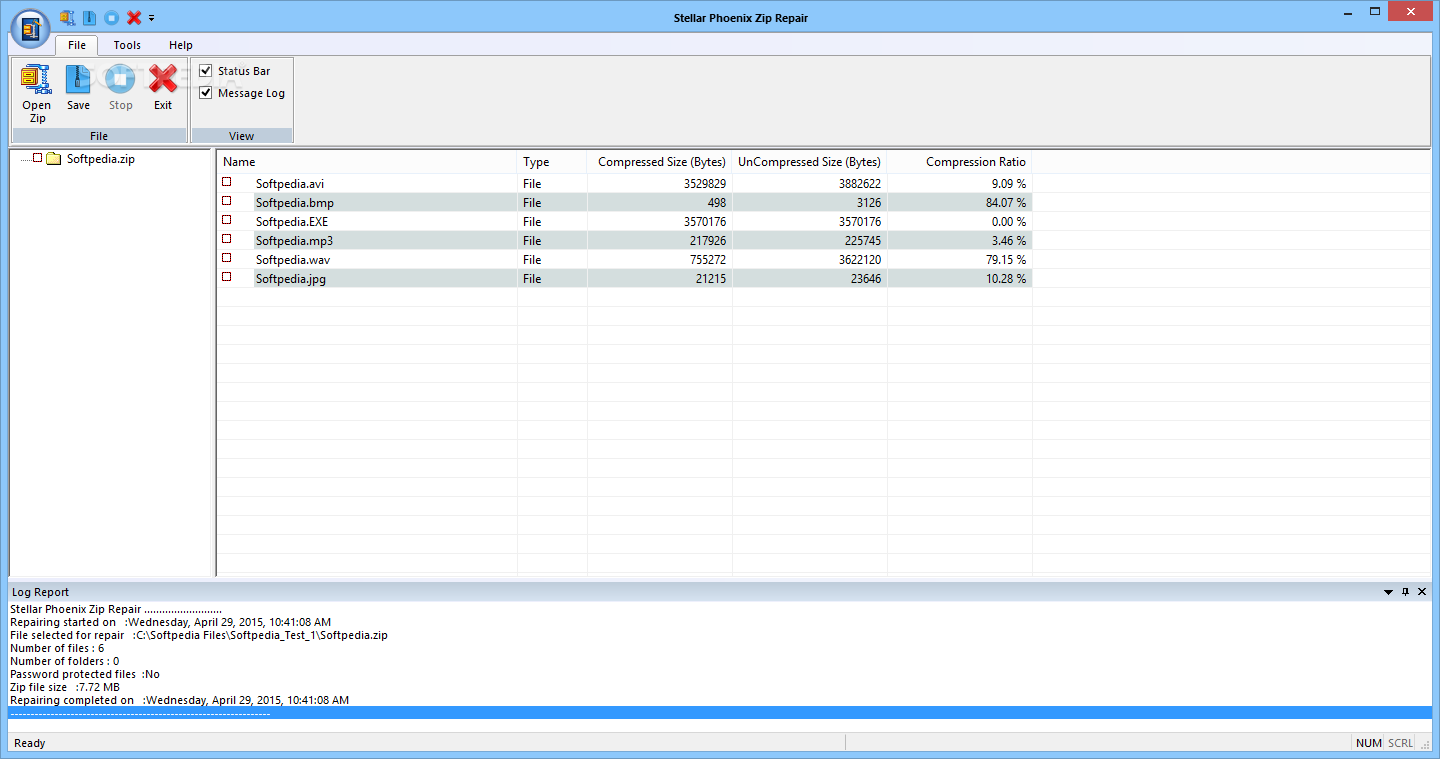Uncheck the Message Log checkbox
This screenshot has width=1440, height=759.
click(206, 93)
